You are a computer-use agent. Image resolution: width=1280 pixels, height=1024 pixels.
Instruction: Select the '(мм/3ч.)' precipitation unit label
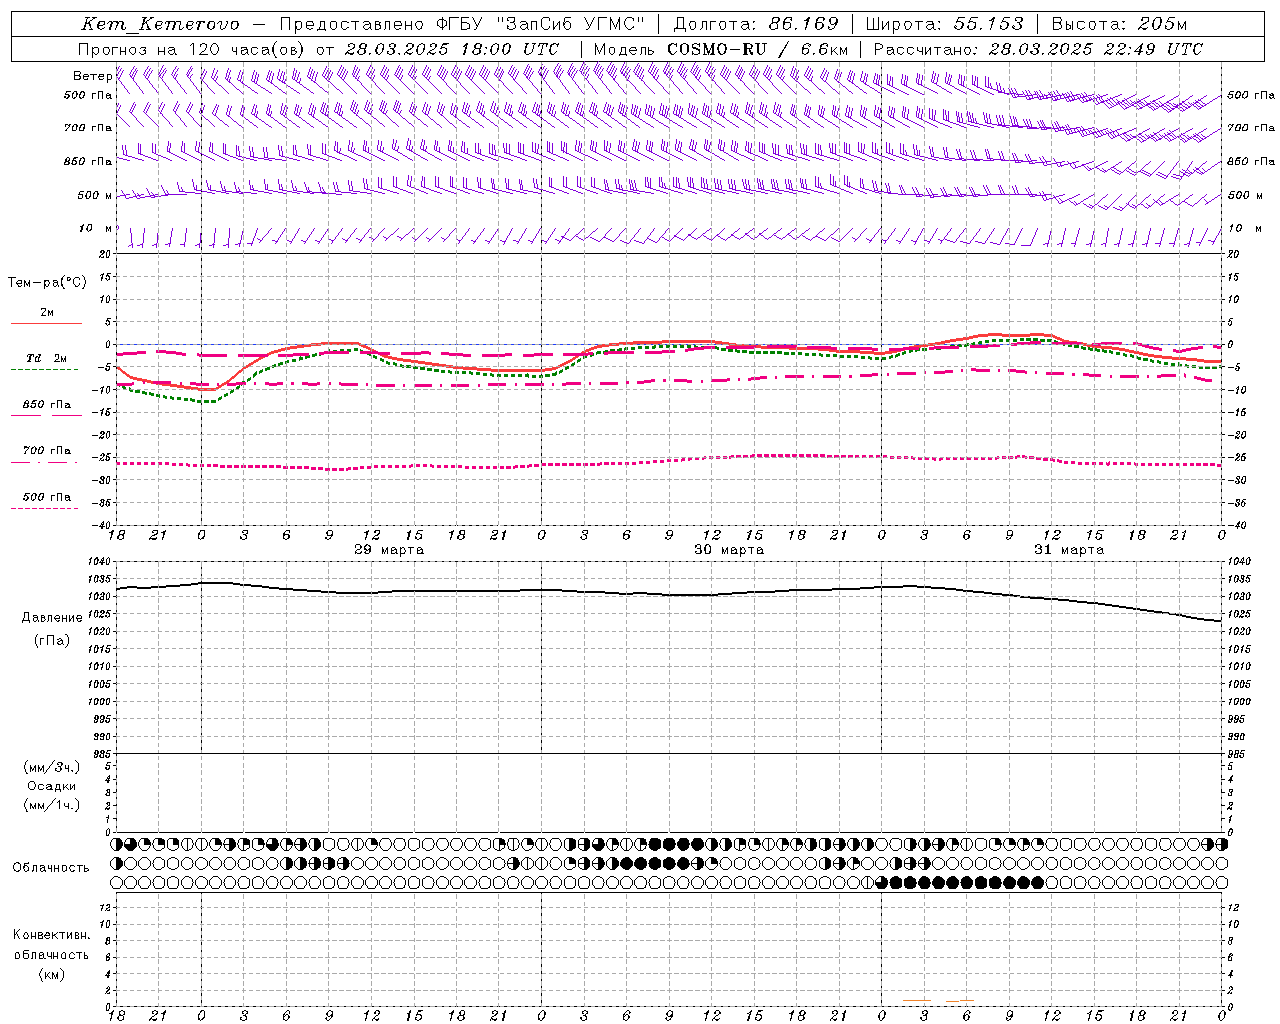click(x=52, y=767)
